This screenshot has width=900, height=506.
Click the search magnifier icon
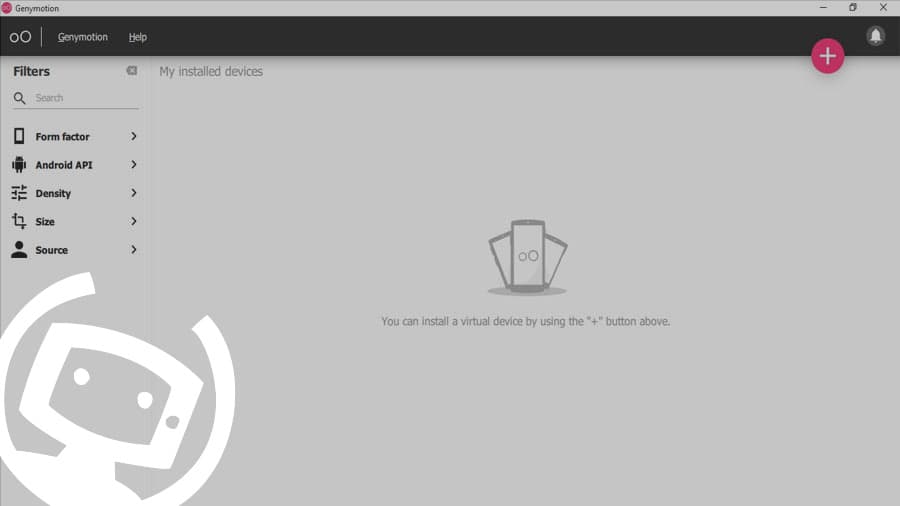(20, 98)
